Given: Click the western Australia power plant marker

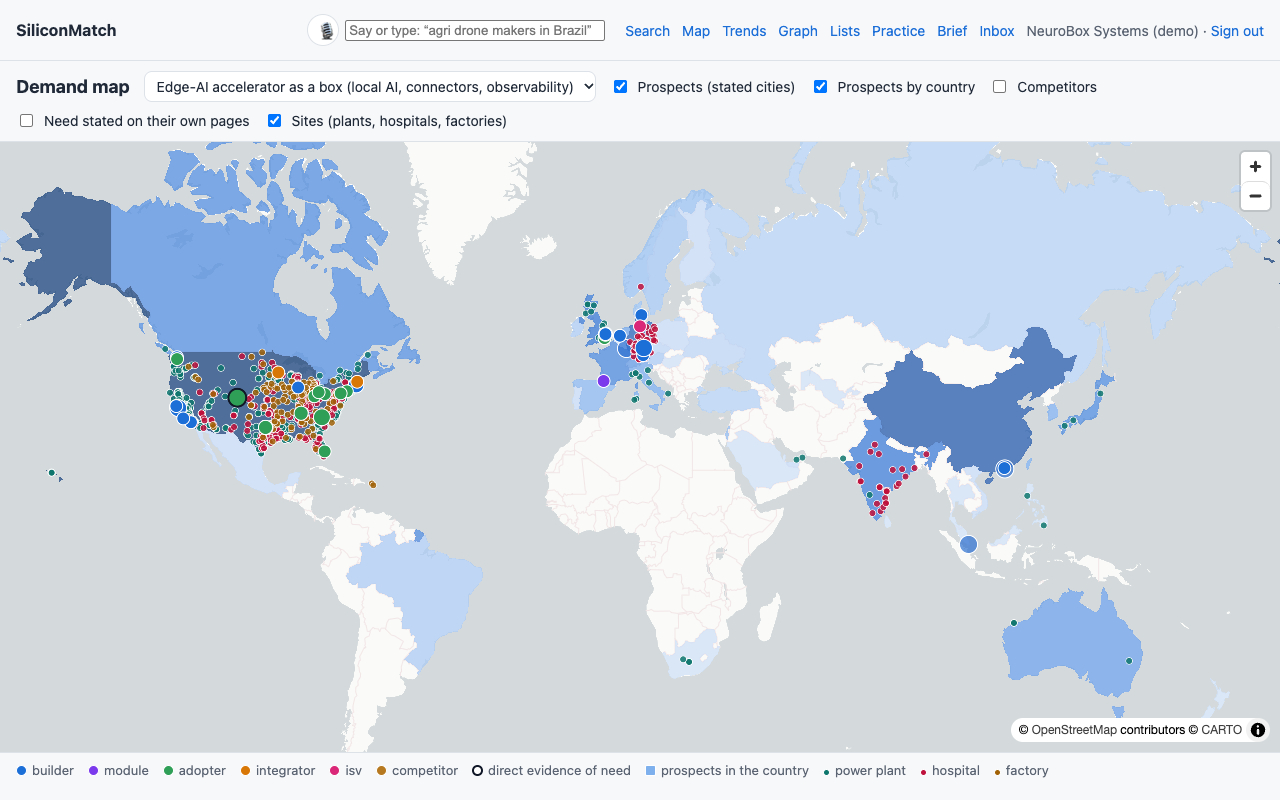Looking at the screenshot, I should [x=1014, y=623].
